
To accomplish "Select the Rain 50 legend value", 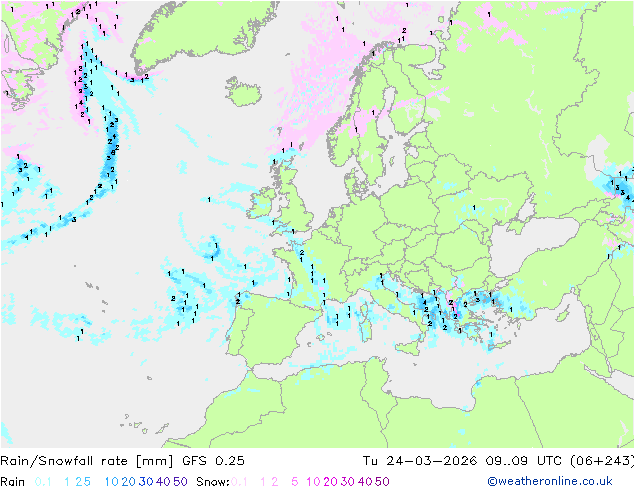I will (180, 482).
